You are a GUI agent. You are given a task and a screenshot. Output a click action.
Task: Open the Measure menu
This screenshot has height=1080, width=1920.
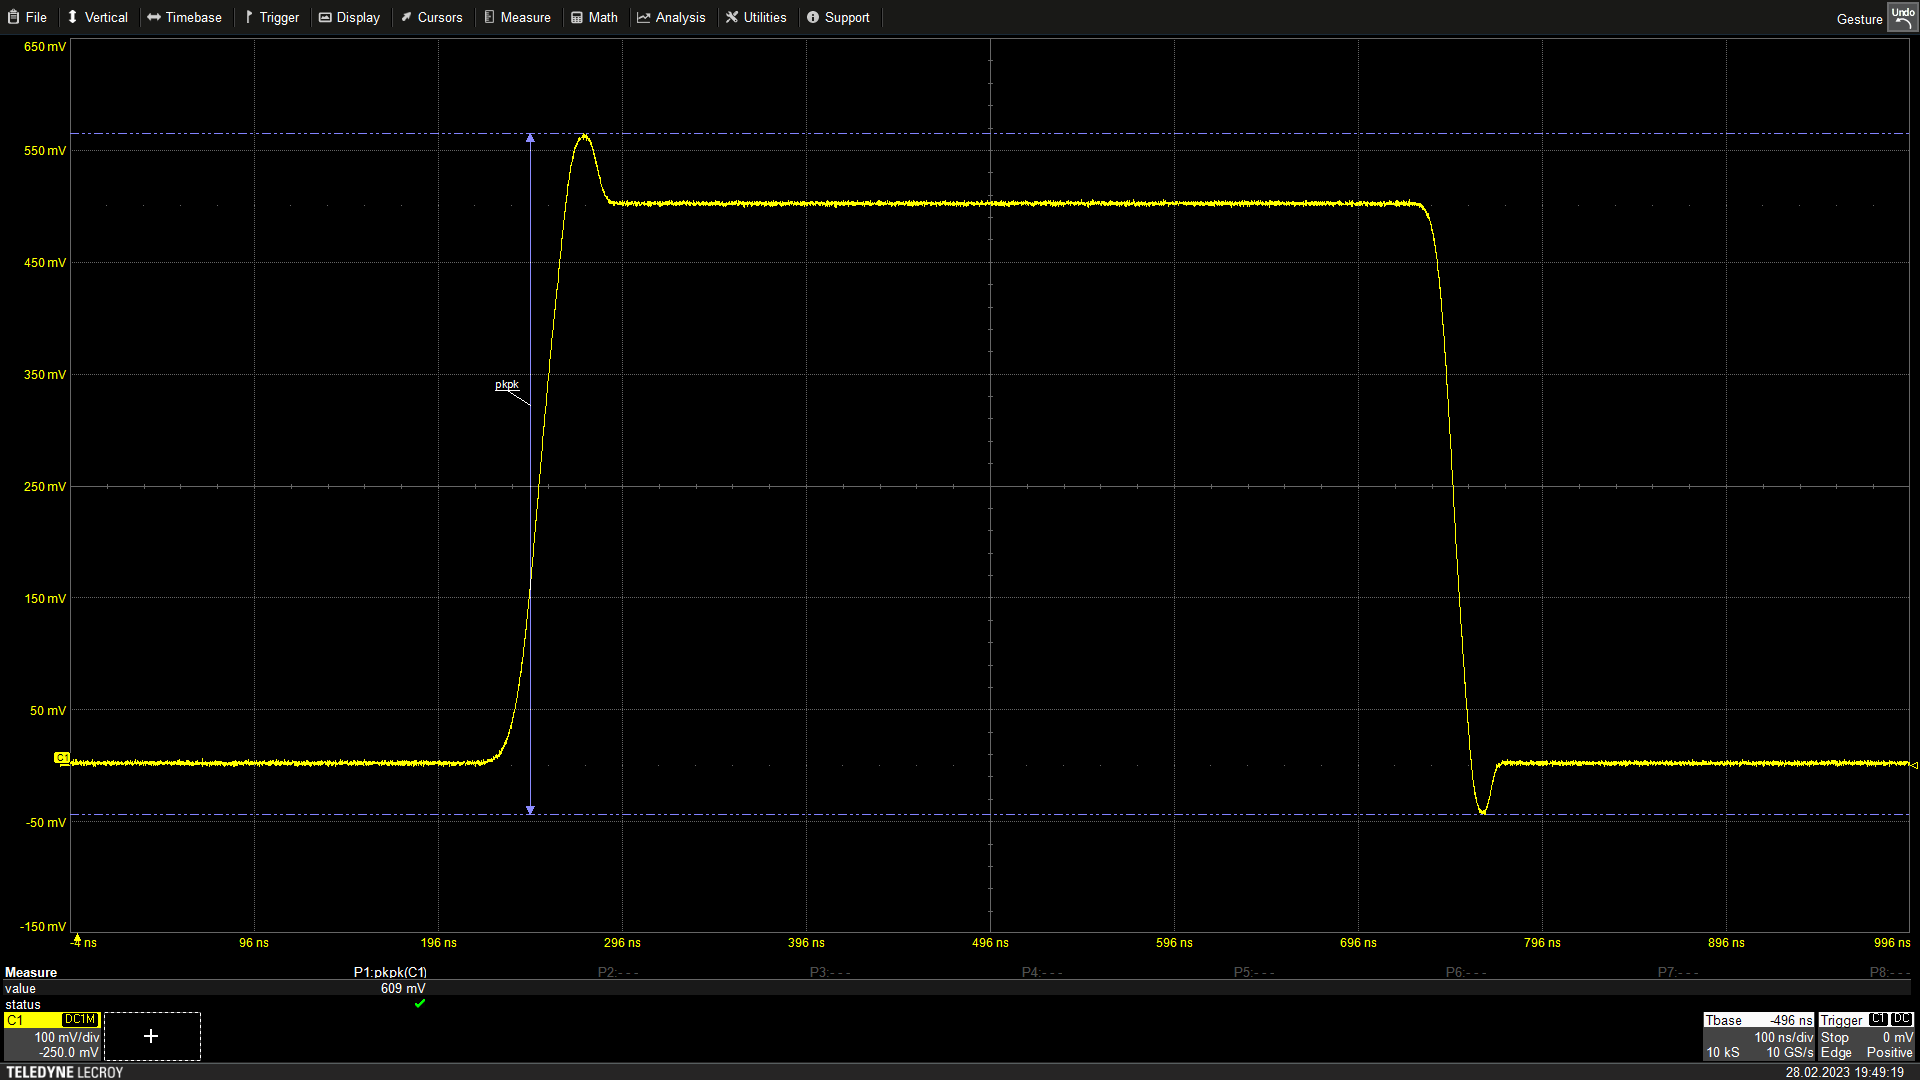pyautogui.click(x=517, y=17)
